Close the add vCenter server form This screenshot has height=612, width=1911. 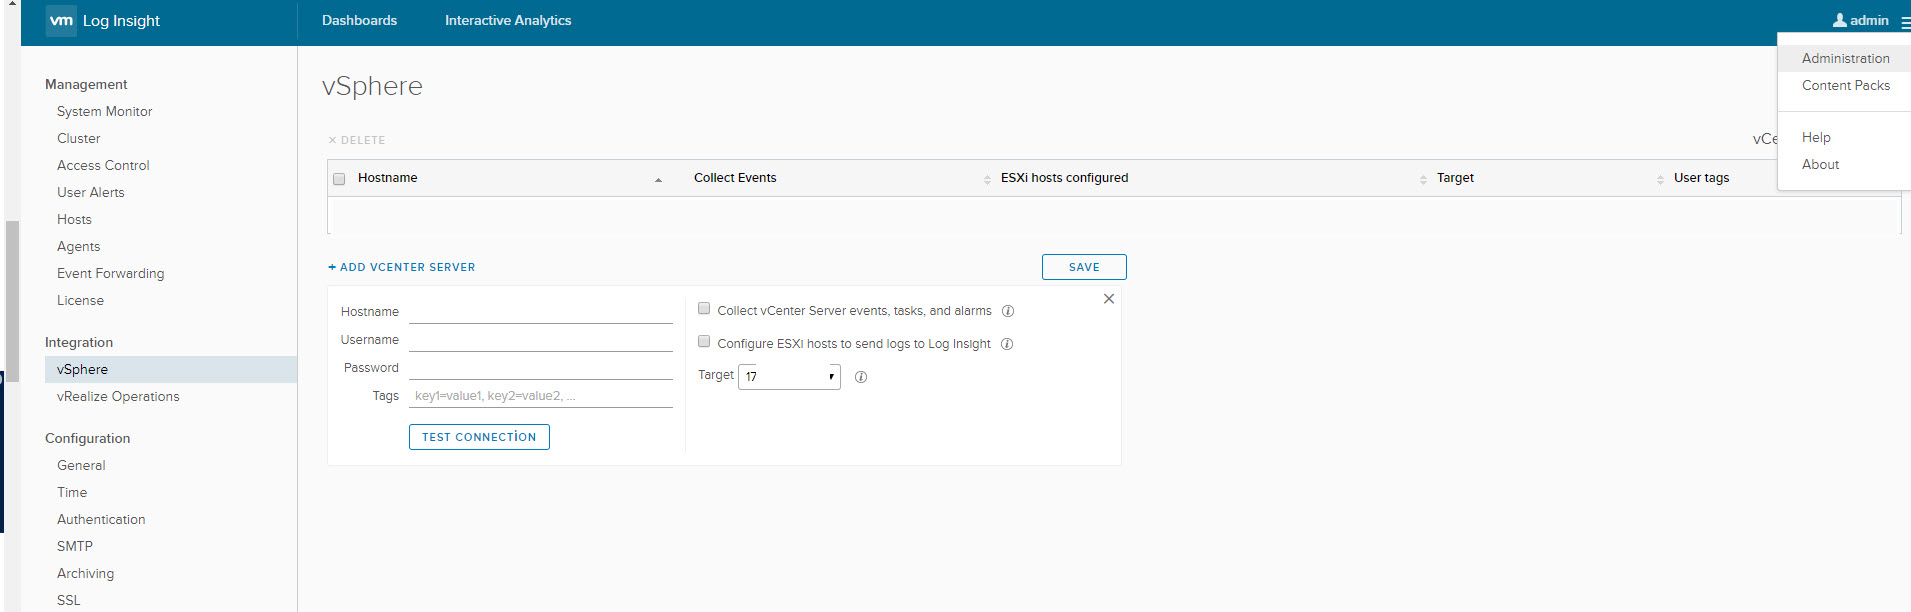point(1108,299)
